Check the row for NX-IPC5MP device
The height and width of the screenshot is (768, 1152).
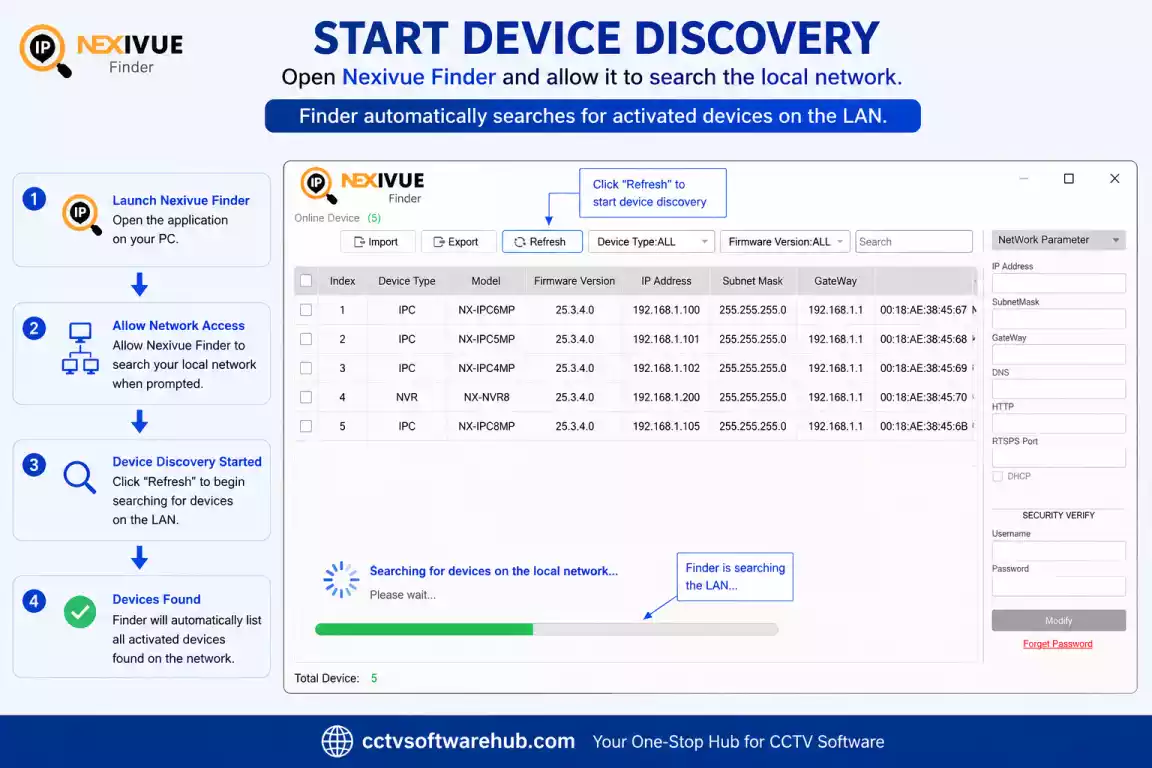306,339
